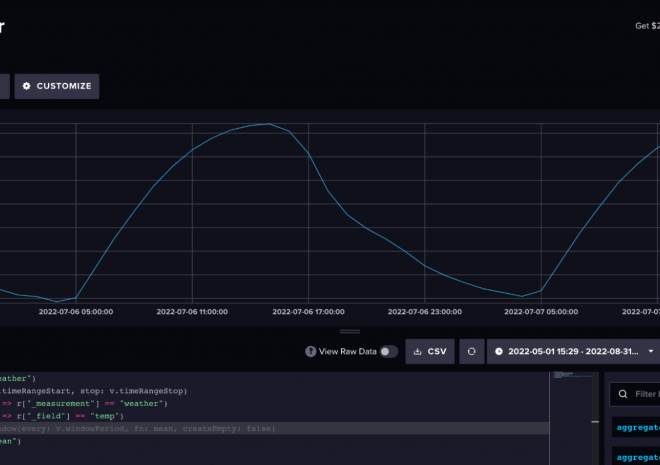Click the second aggregate function item
This screenshot has height=465, width=660.
[x=636, y=457]
